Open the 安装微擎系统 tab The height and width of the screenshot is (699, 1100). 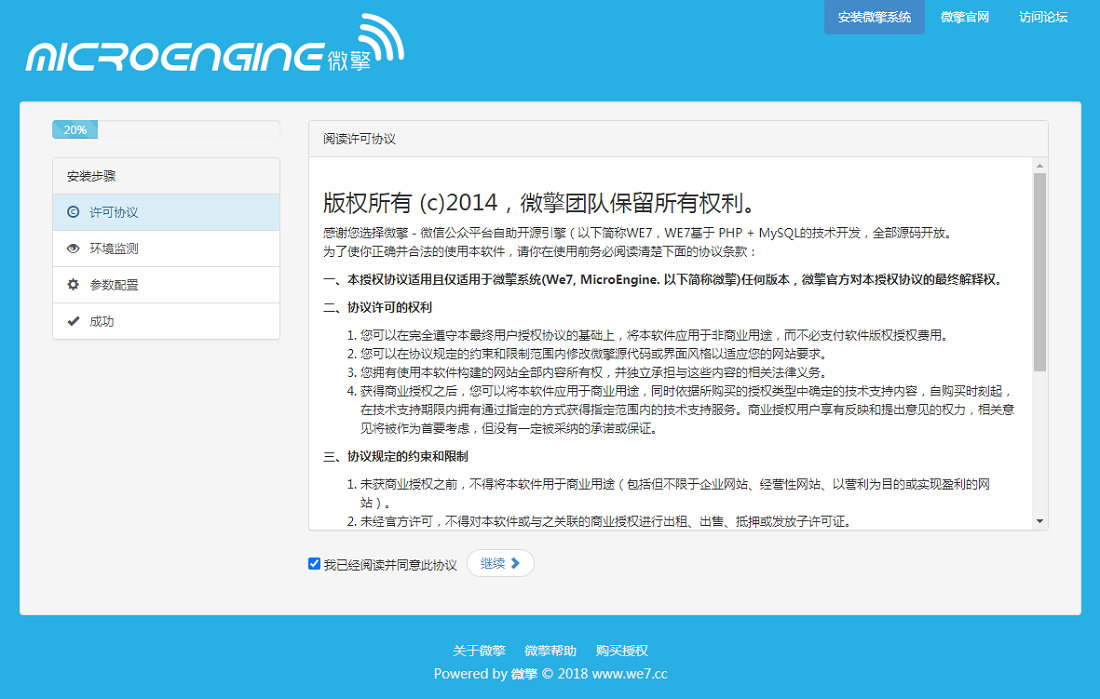pos(874,17)
